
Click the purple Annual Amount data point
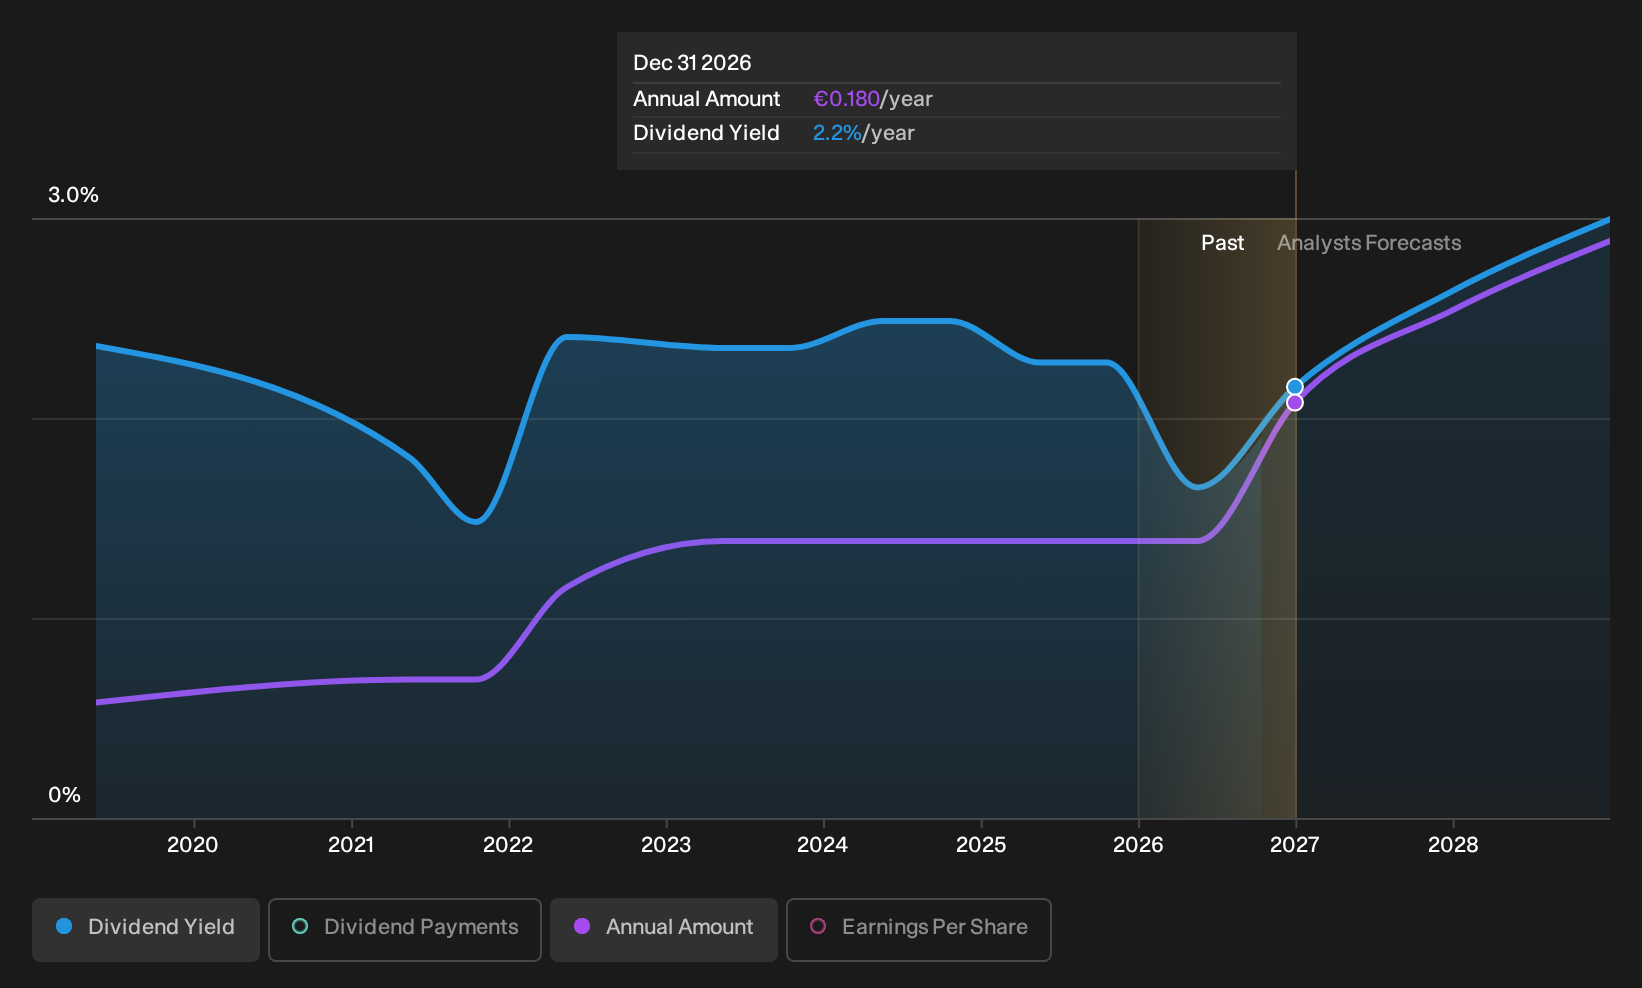(1295, 402)
